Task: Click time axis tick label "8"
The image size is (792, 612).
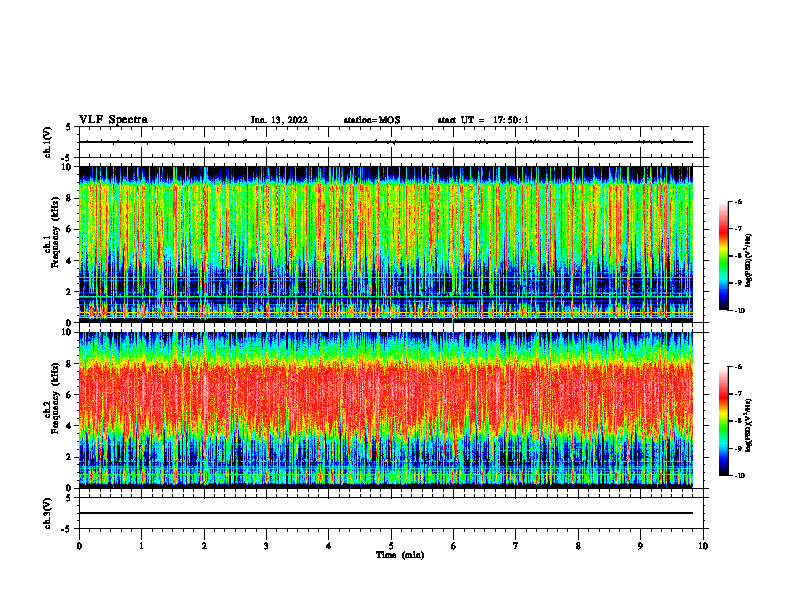Action: click(578, 546)
